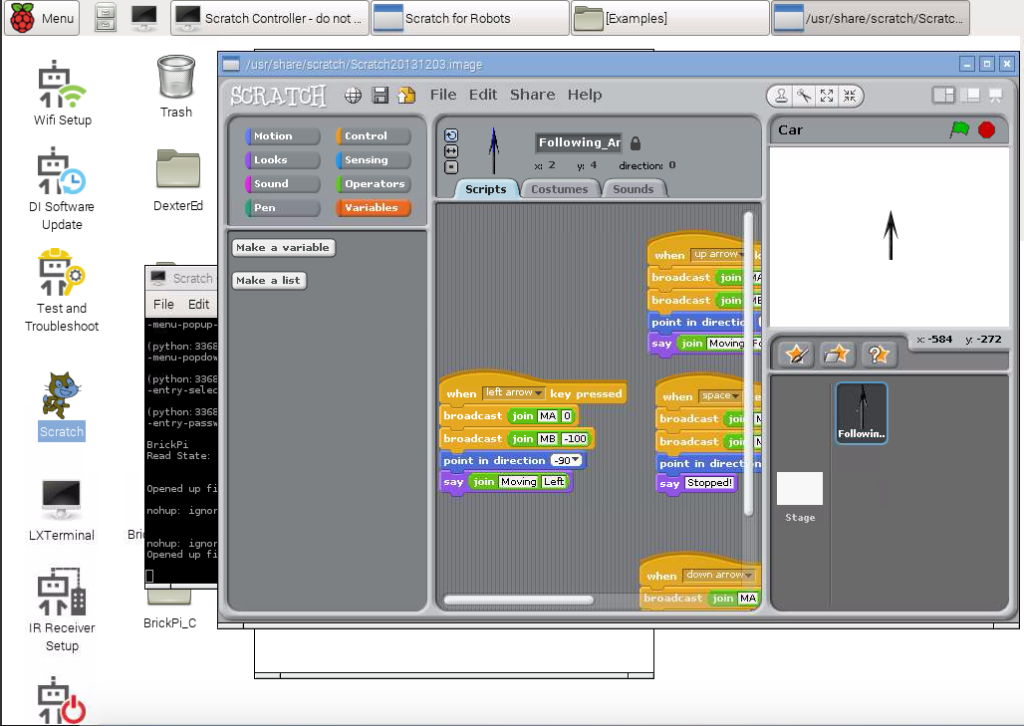Image resolution: width=1024 pixels, height=726 pixels.
Task: Paint a new sprite
Action: coord(797,354)
